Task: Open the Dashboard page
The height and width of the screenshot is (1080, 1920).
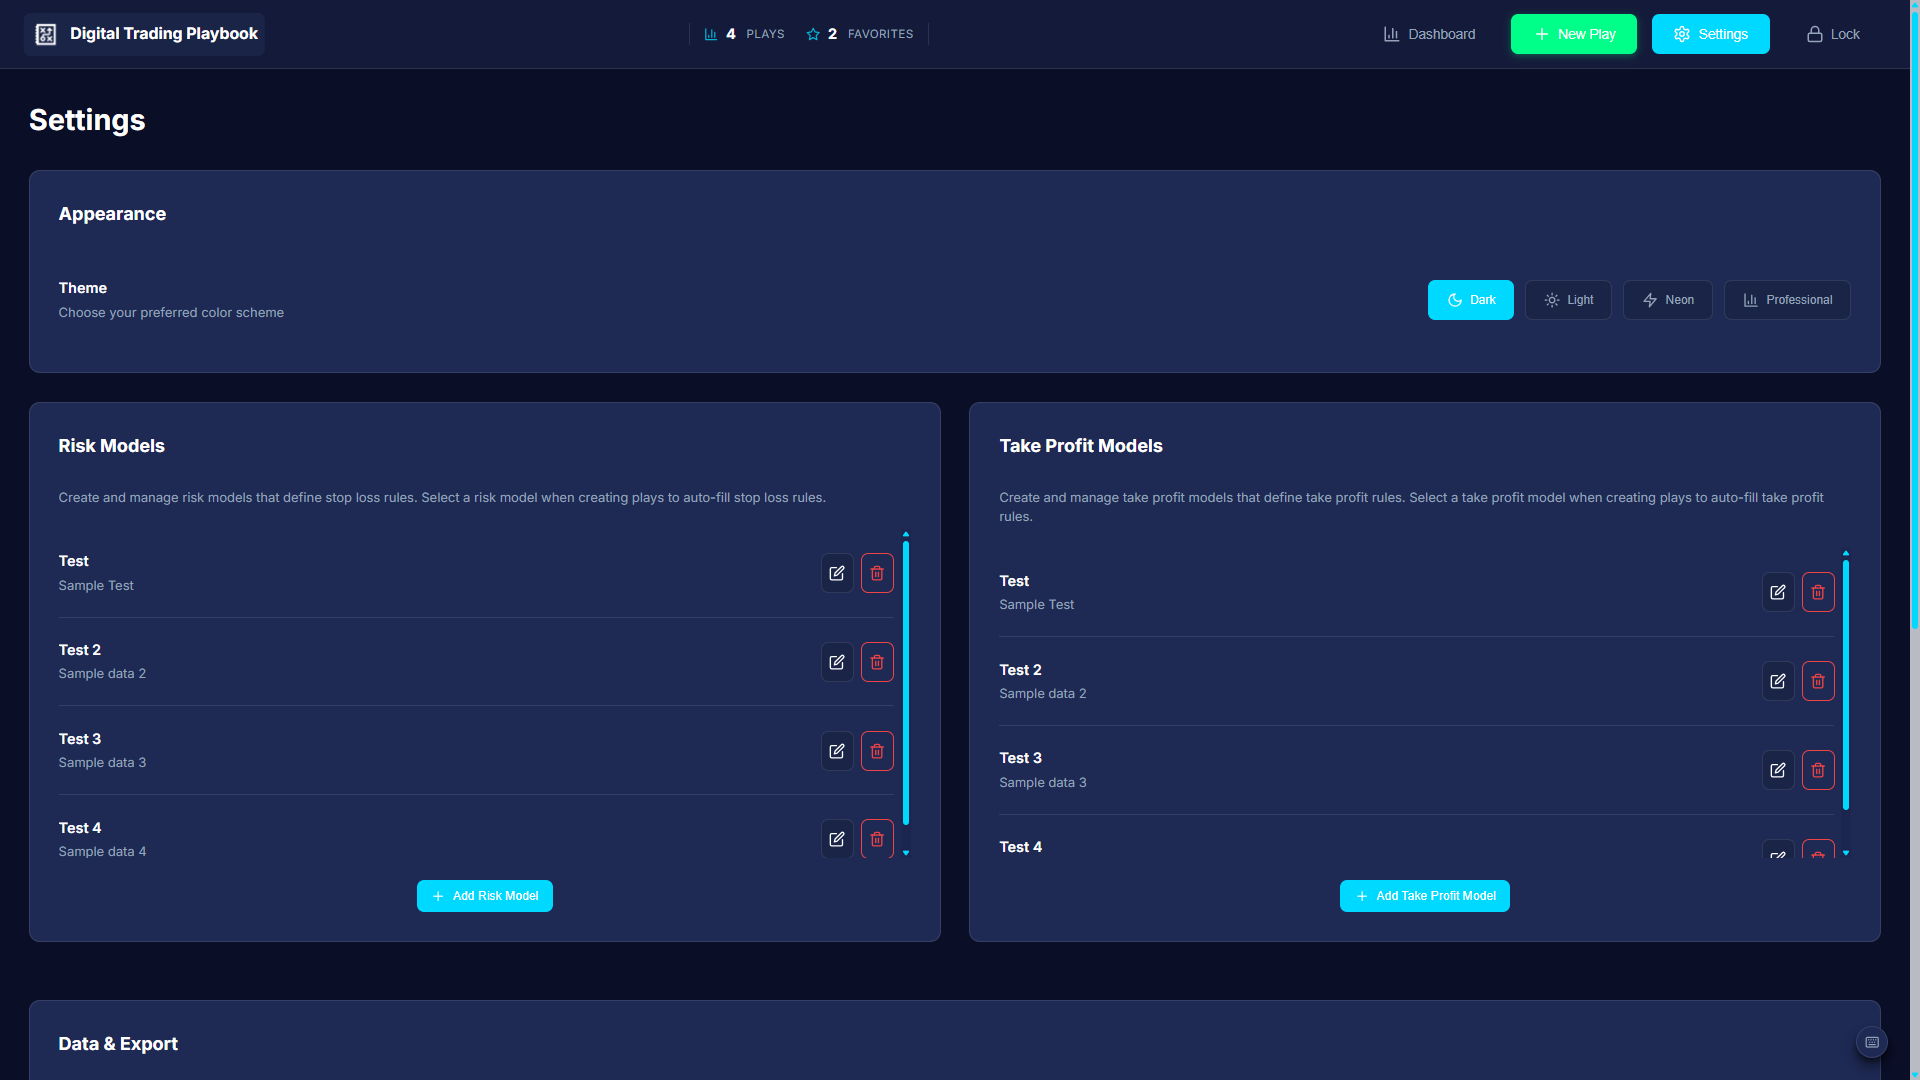Action: (x=1429, y=34)
